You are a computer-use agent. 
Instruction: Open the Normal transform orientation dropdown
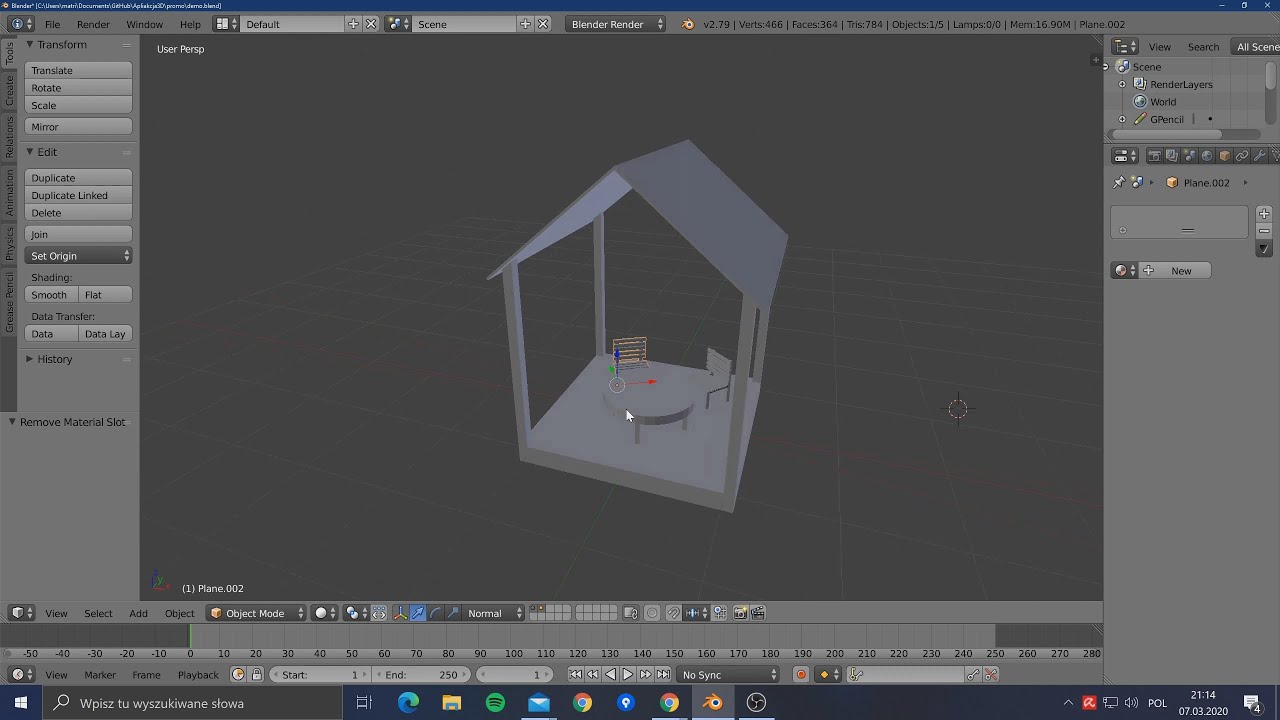coord(493,613)
